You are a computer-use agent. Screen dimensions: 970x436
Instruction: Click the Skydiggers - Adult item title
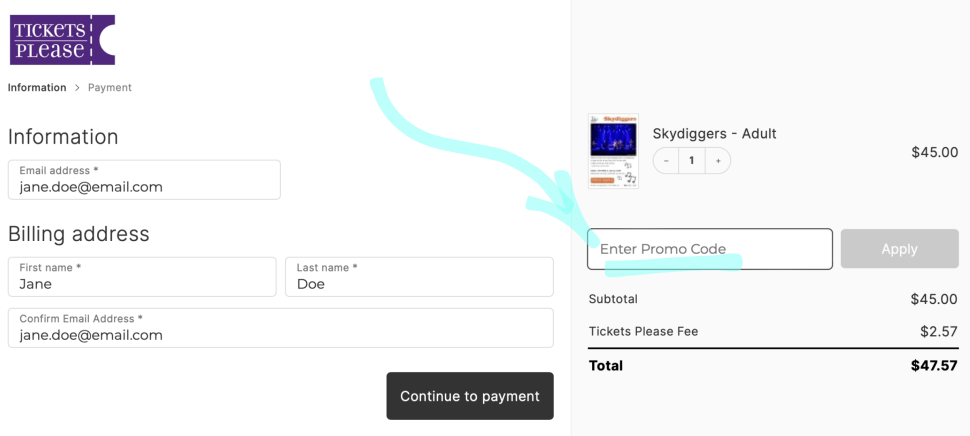click(x=714, y=134)
